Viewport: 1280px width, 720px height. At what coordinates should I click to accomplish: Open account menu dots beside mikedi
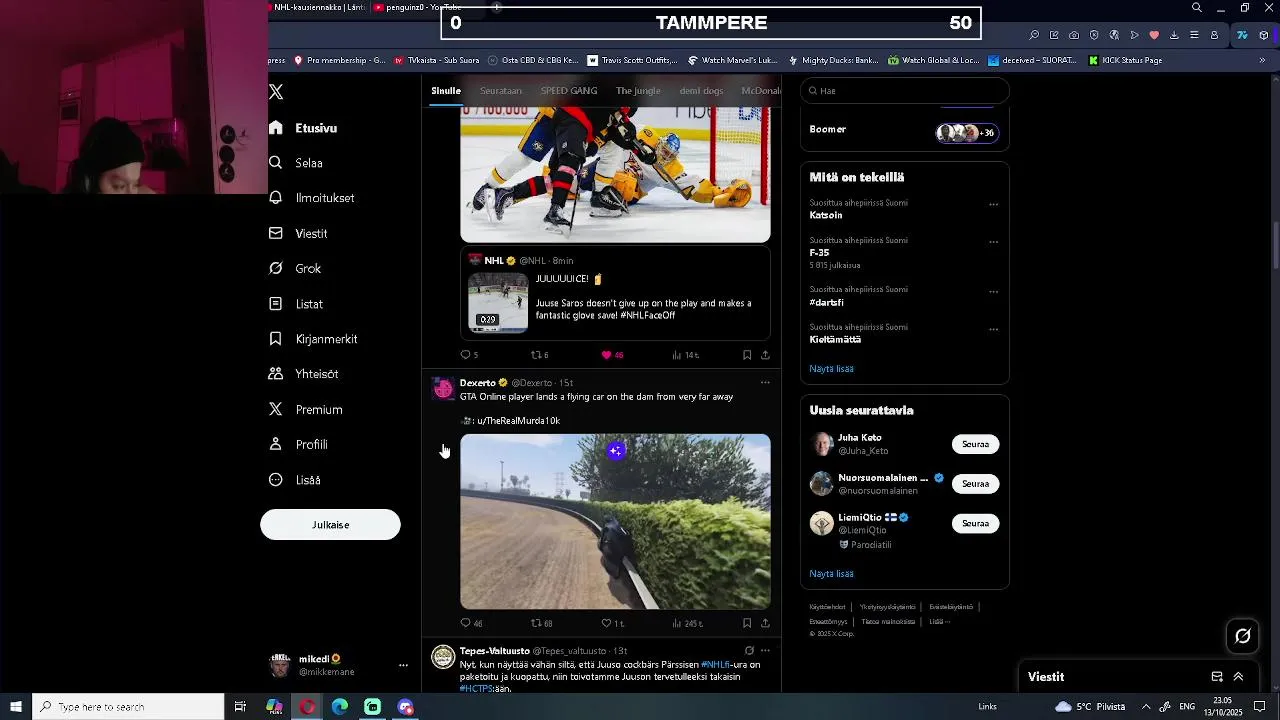click(403, 665)
